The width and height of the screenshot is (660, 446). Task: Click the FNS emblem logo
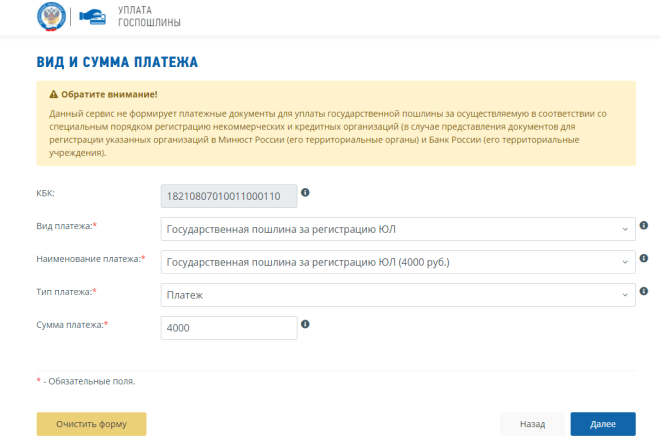[50, 17]
